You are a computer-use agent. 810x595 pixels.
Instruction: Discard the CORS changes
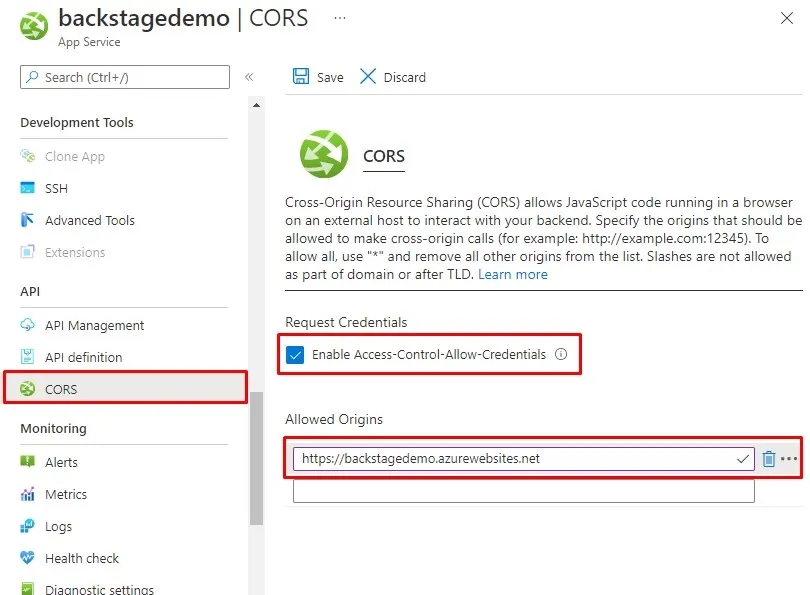point(404,77)
